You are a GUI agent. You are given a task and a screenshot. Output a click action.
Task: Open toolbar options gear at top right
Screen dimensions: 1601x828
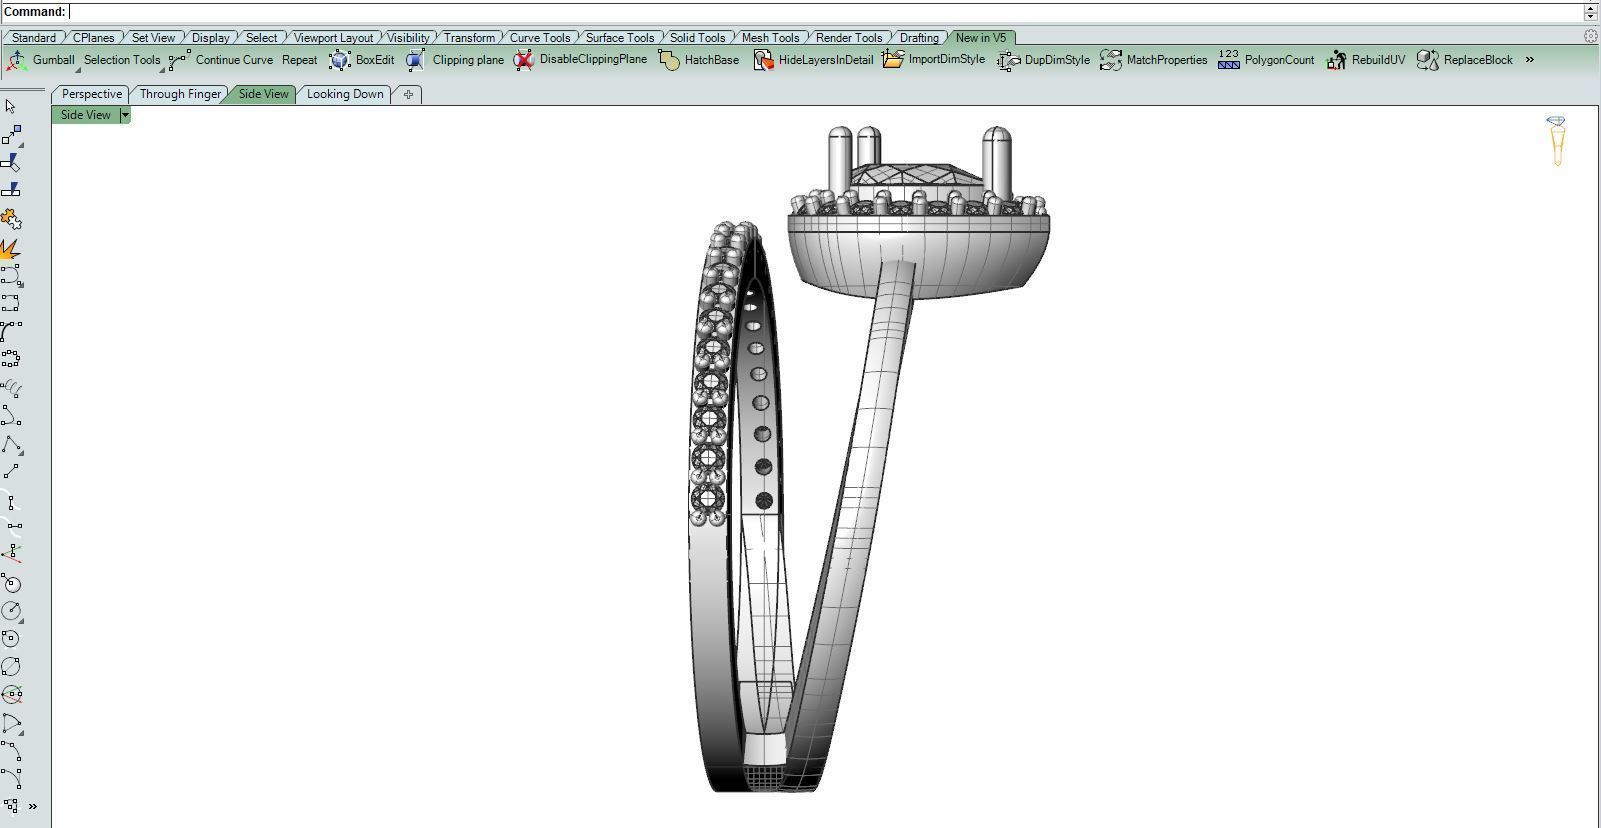coord(1590,37)
